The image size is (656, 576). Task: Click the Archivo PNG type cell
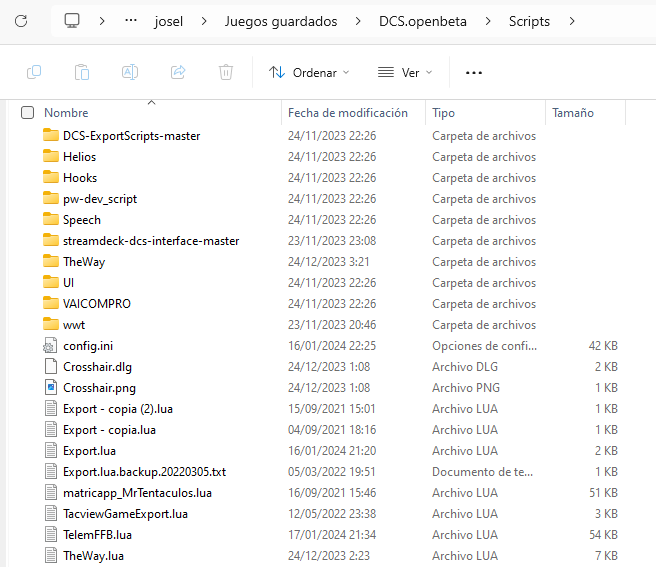(466, 388)
